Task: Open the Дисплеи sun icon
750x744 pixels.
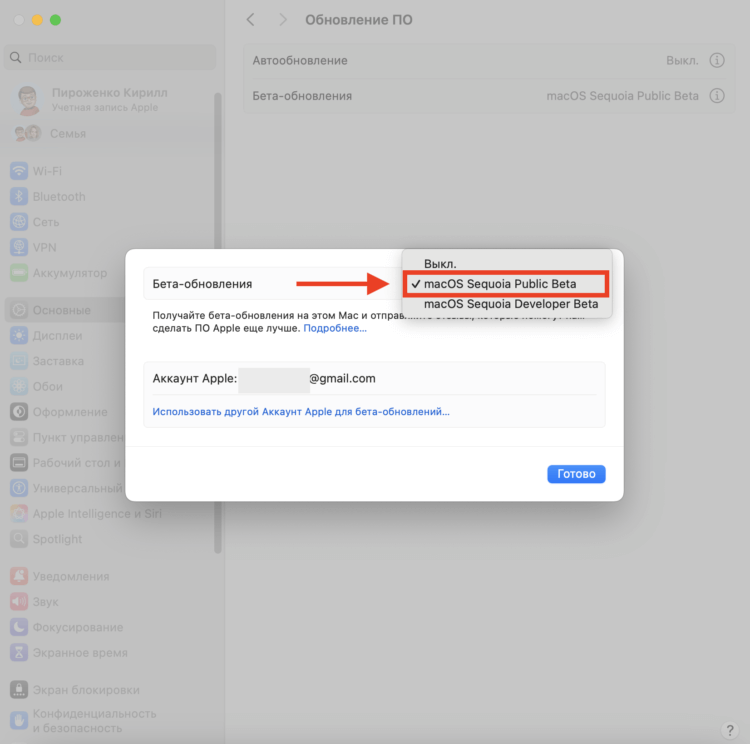Action: coord(19,335)
